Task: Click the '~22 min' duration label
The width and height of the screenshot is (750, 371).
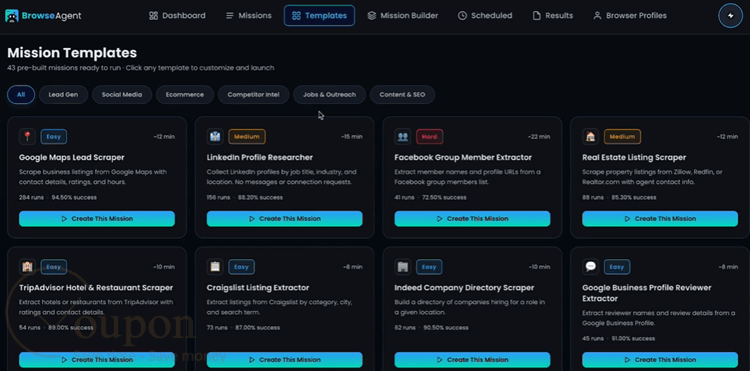Action: click(x=539, y=137)
